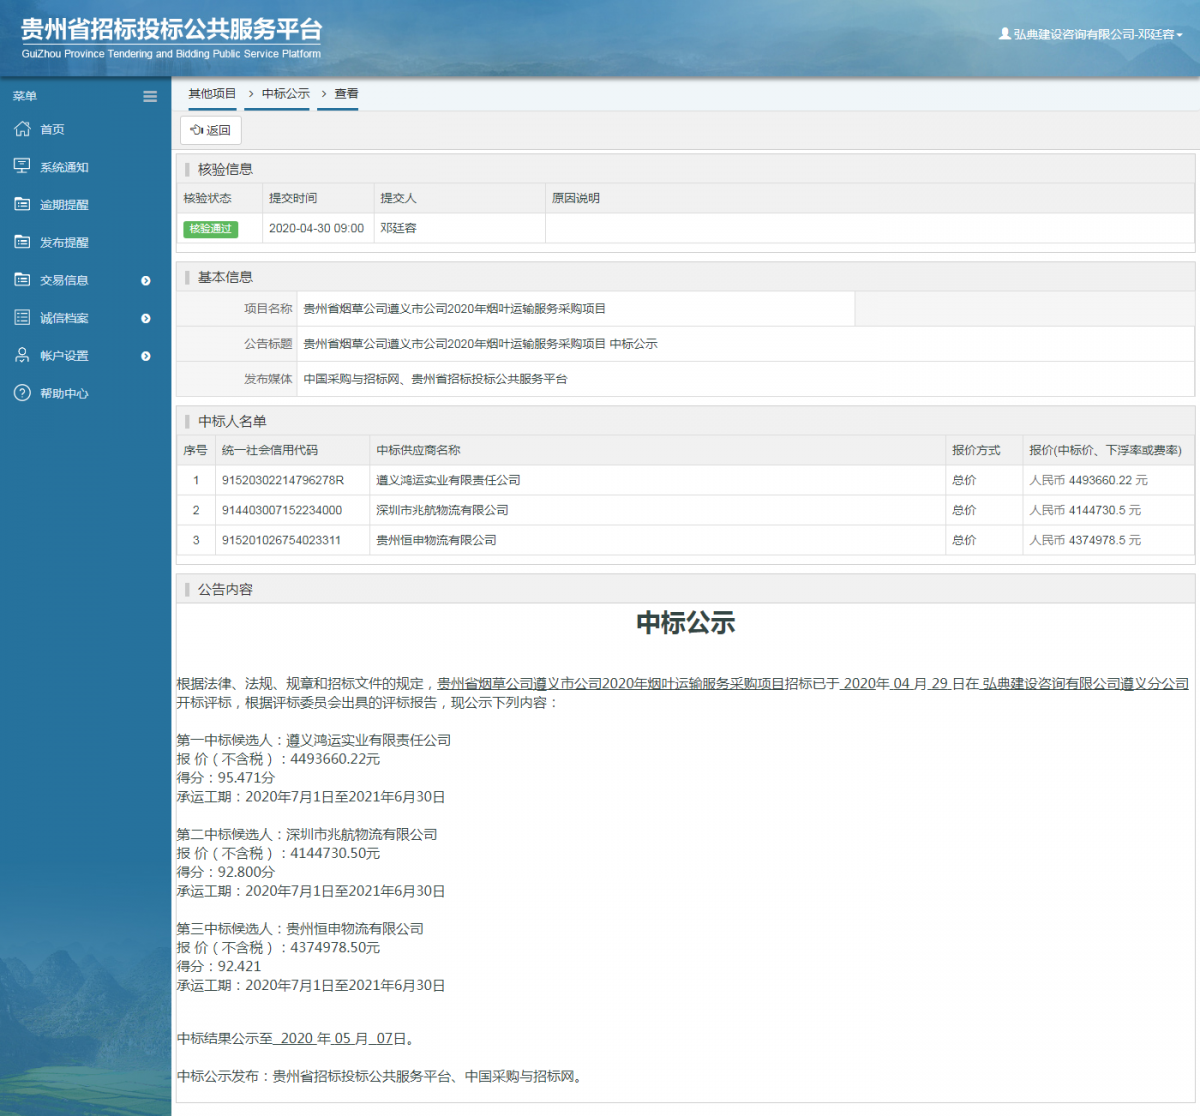Click the home icon in sidebar
The width and height of the screenshot is (1200, 1116).
point(22,129)
